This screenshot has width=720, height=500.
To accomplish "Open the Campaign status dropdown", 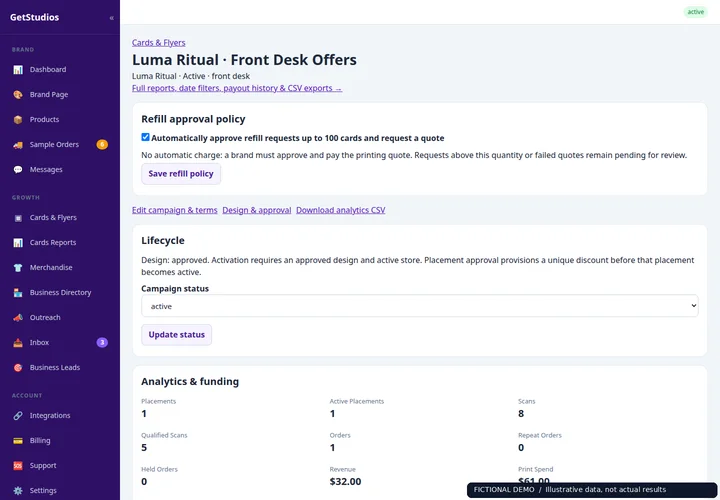I will coord(420,306).
